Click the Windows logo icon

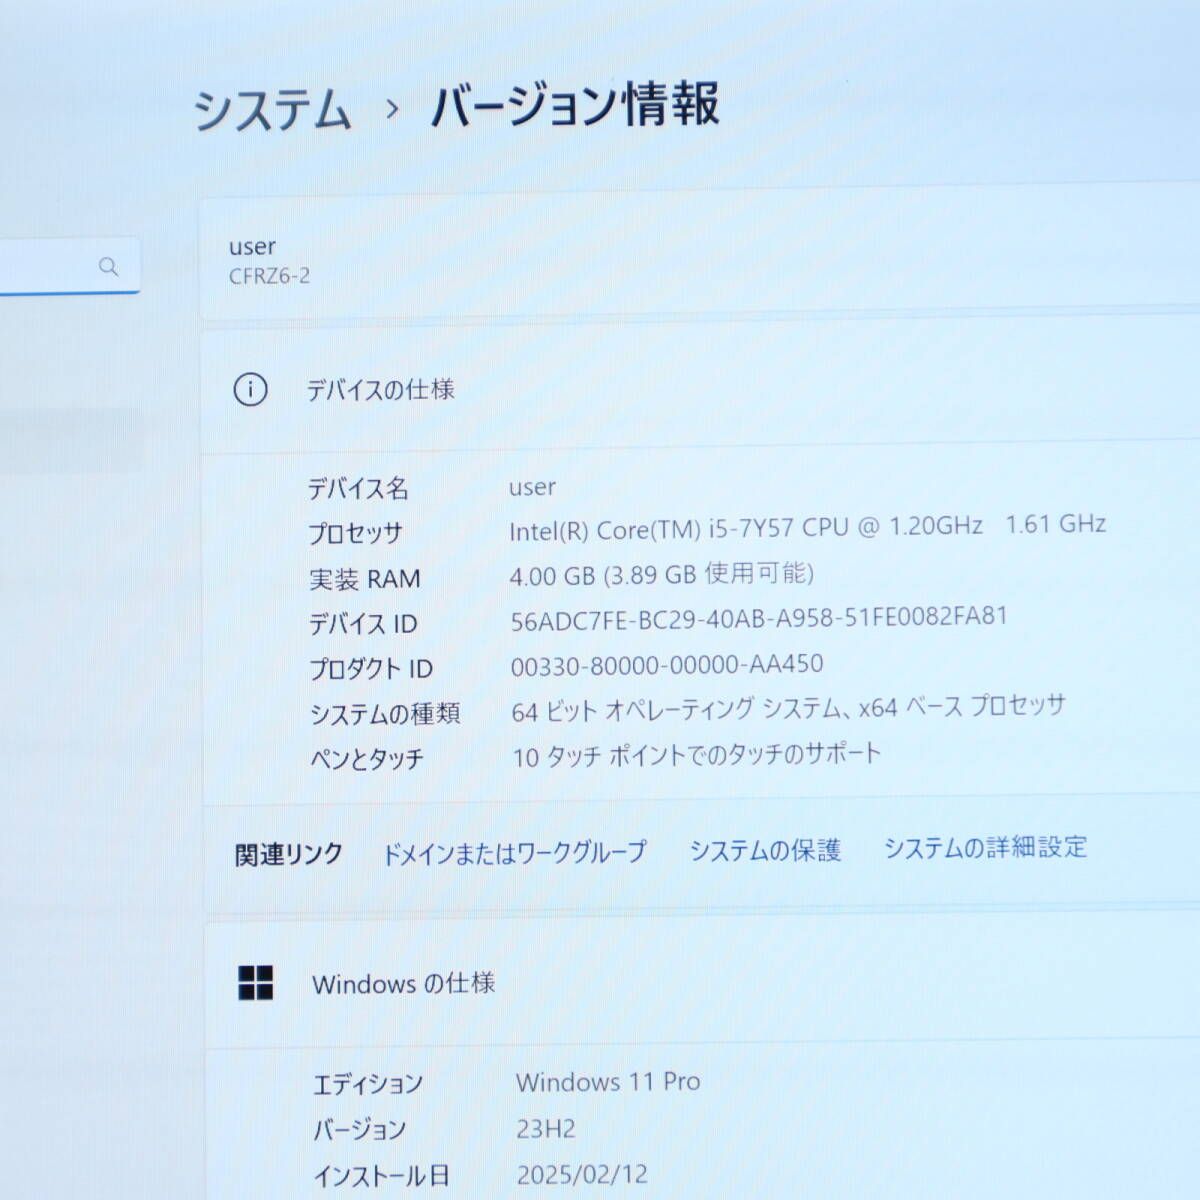(x=256, y=983)
